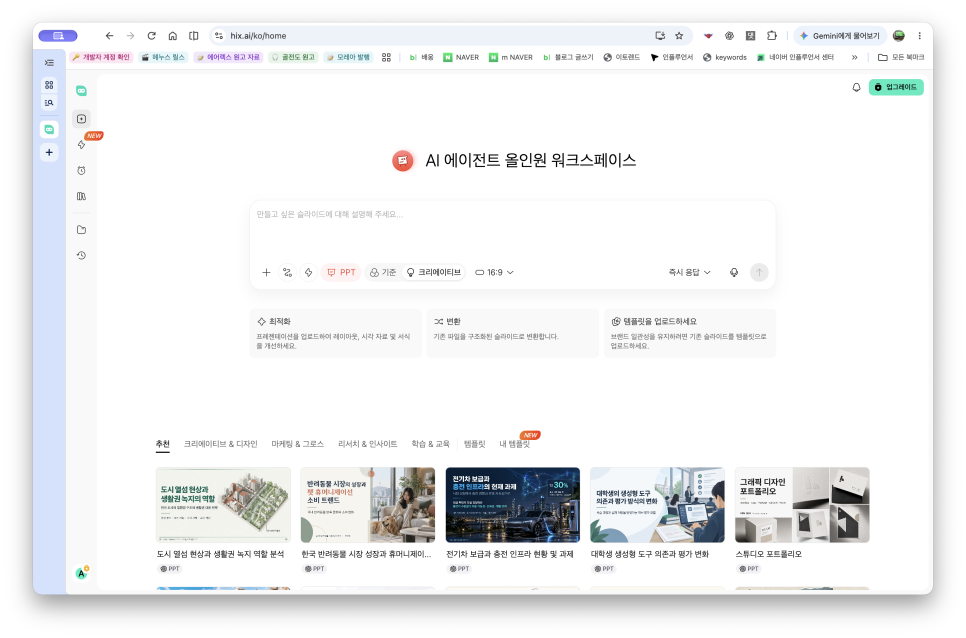
Task: Open the browser profile avatar
Action: [899, 36]
